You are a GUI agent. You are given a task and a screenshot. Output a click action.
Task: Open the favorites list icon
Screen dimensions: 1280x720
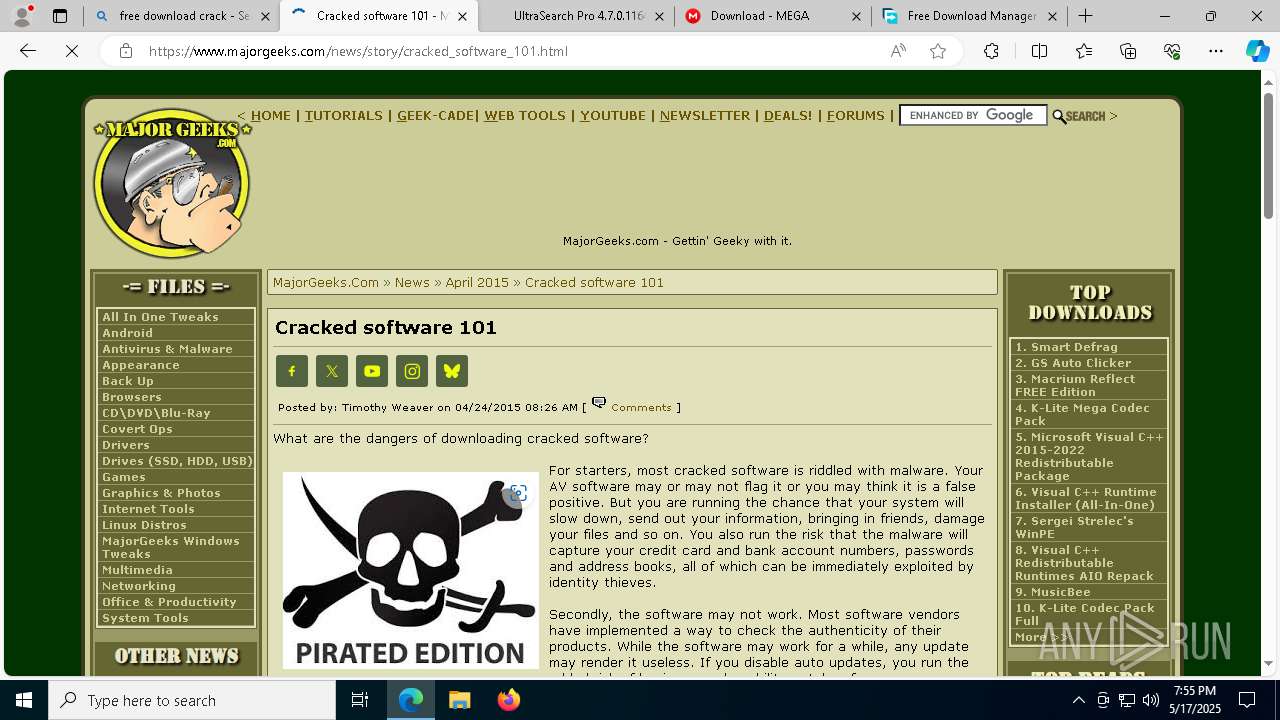[x=1084, y=51]
